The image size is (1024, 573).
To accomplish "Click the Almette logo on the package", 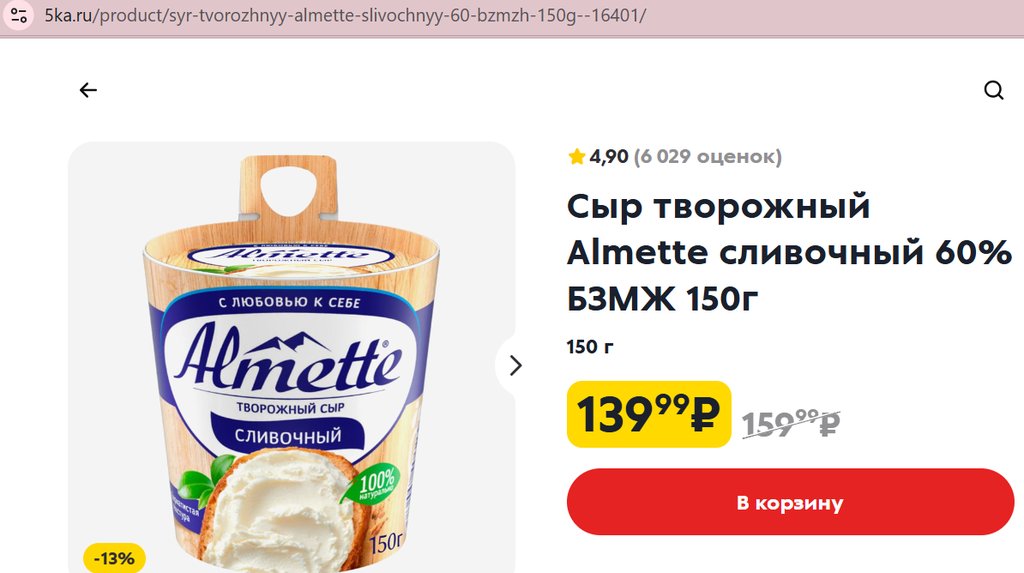I will 288,359.
